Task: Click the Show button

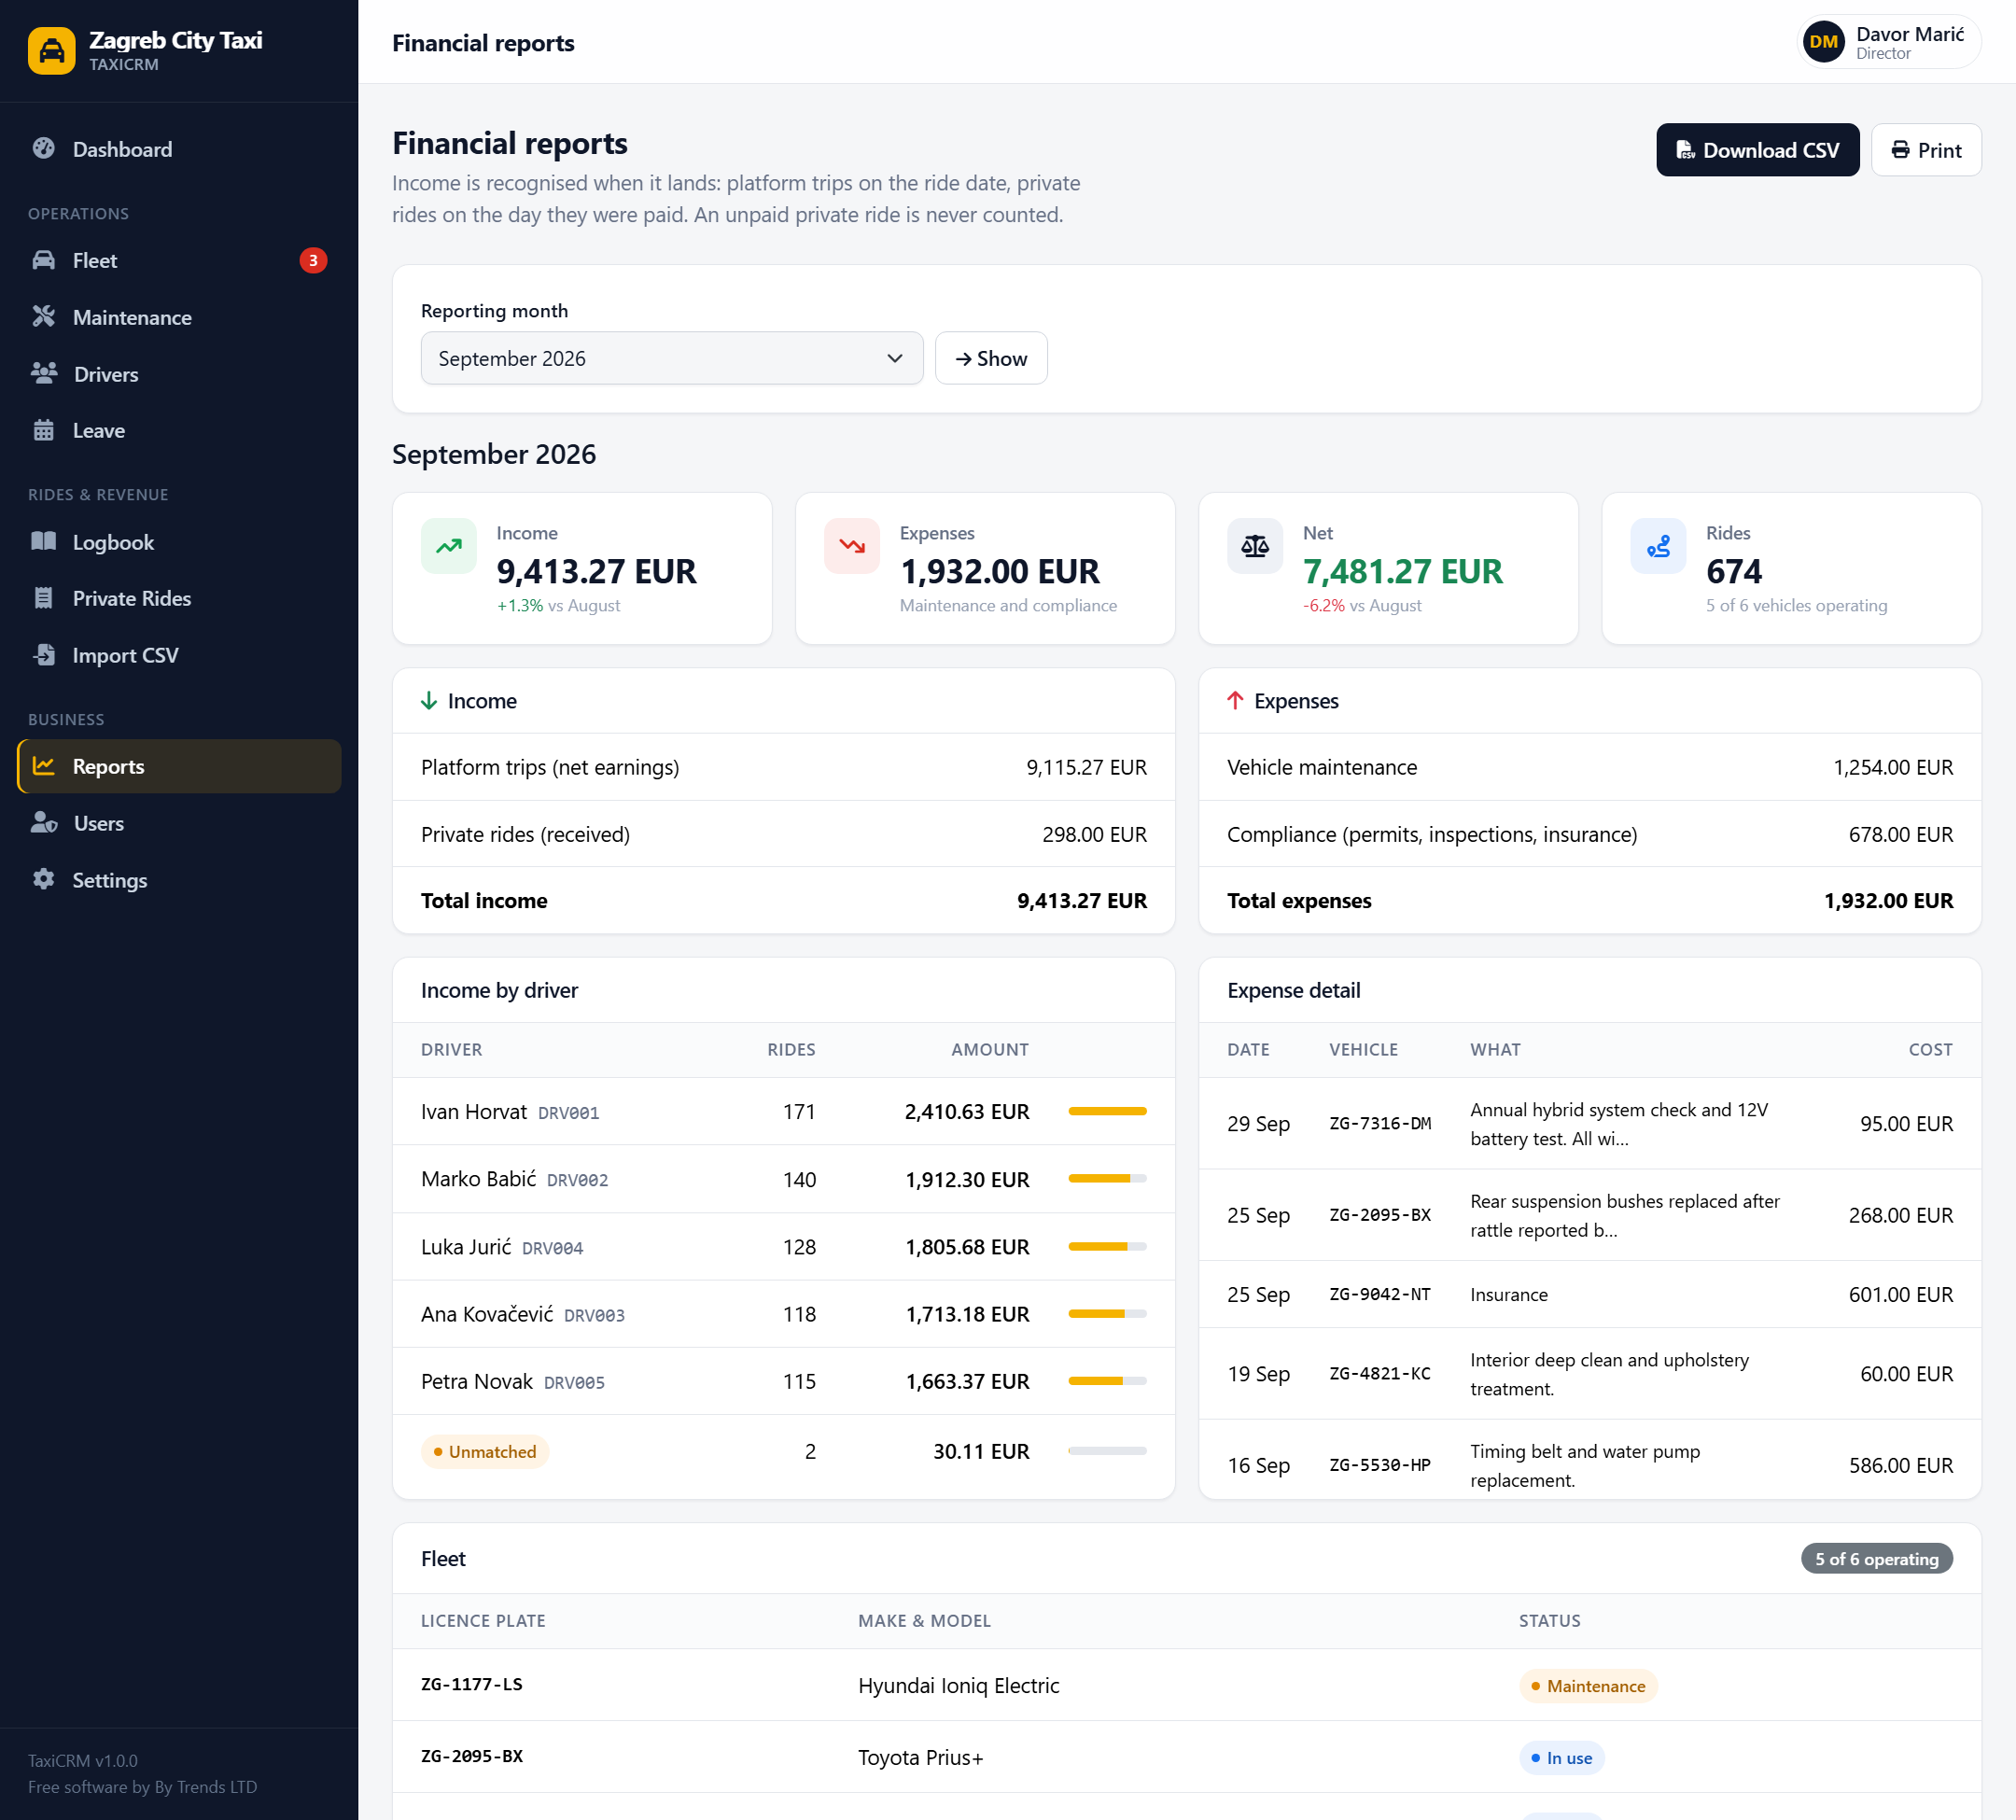Action: coord(991,358)
